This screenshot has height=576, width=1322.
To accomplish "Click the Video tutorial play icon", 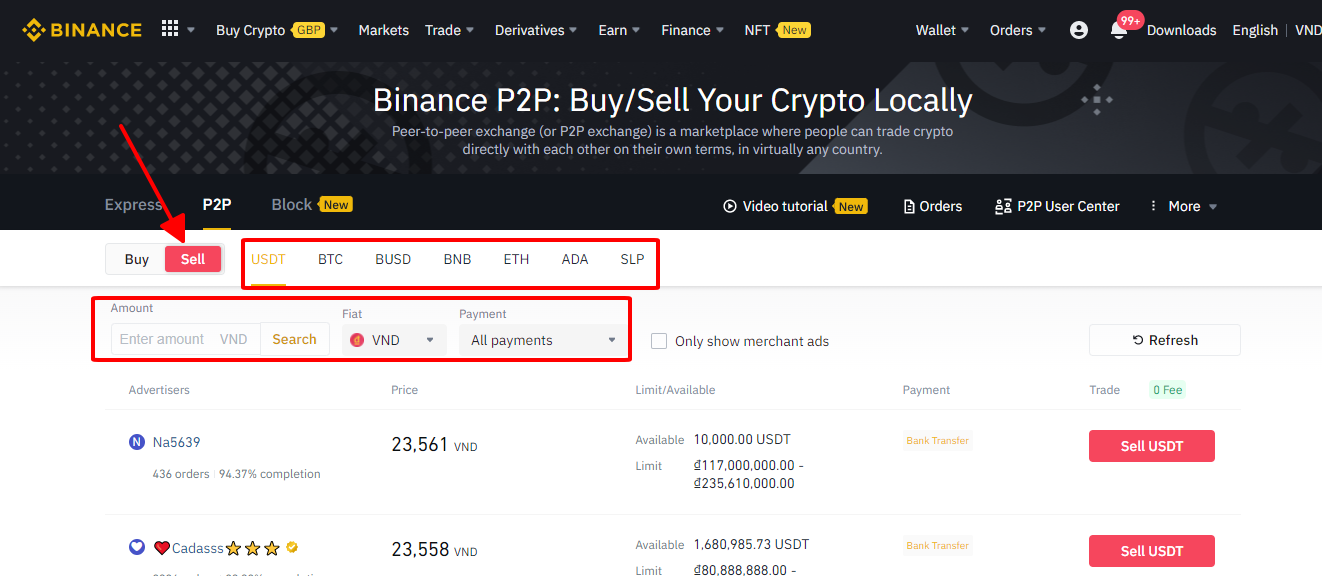I will [x=730, y=206].
